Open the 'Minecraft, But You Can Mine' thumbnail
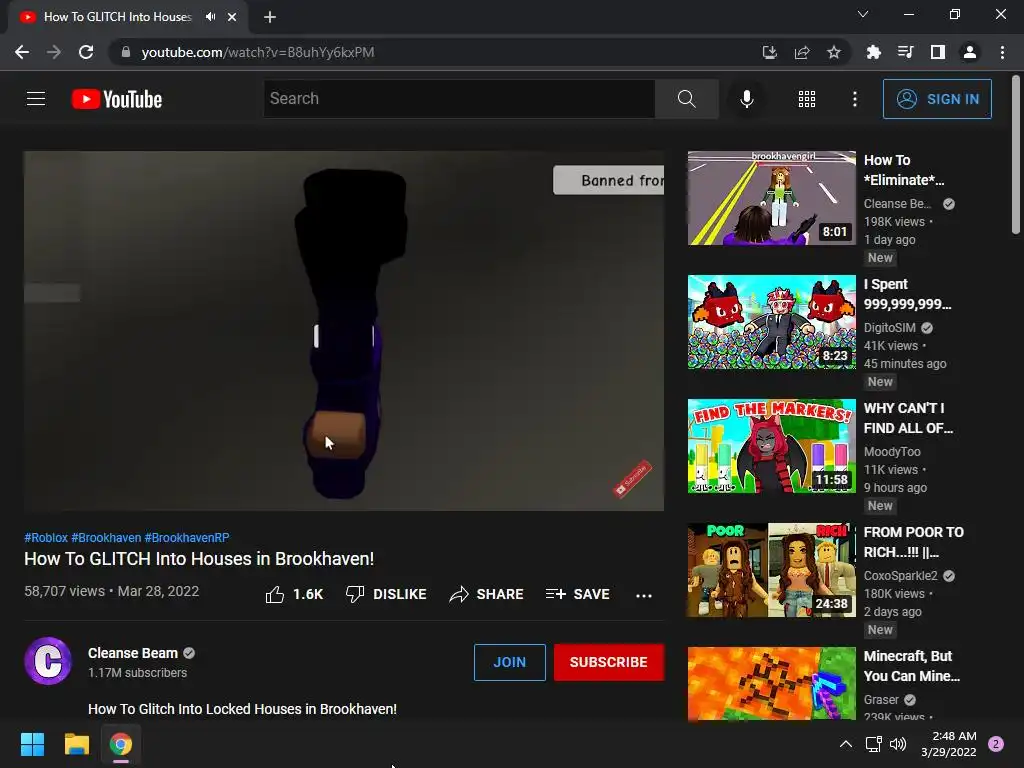Screen dimensions: 1024x768 tap(771, 683)
